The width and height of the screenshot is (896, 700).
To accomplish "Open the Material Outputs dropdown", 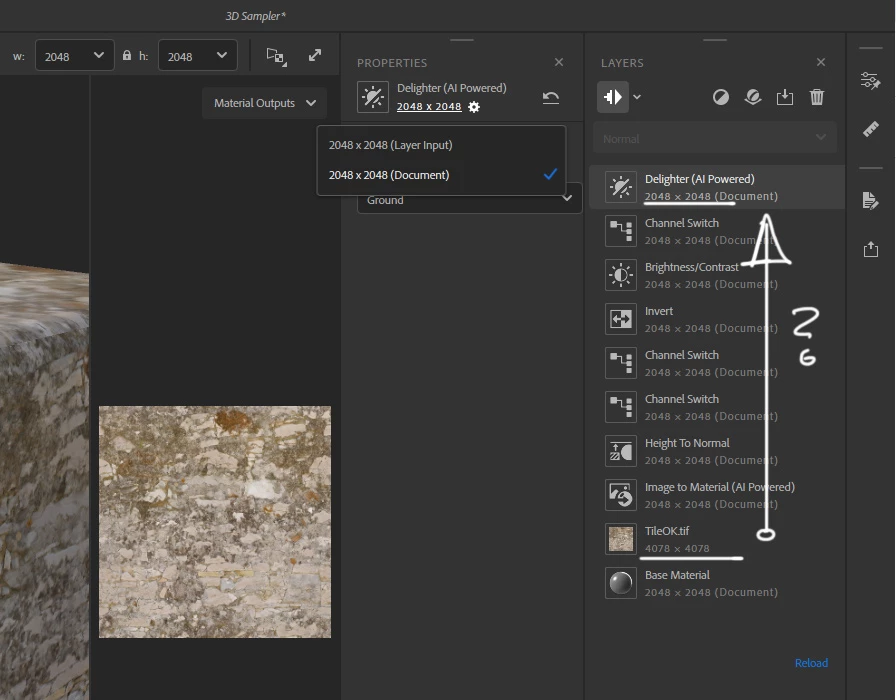I will [265, 103].
